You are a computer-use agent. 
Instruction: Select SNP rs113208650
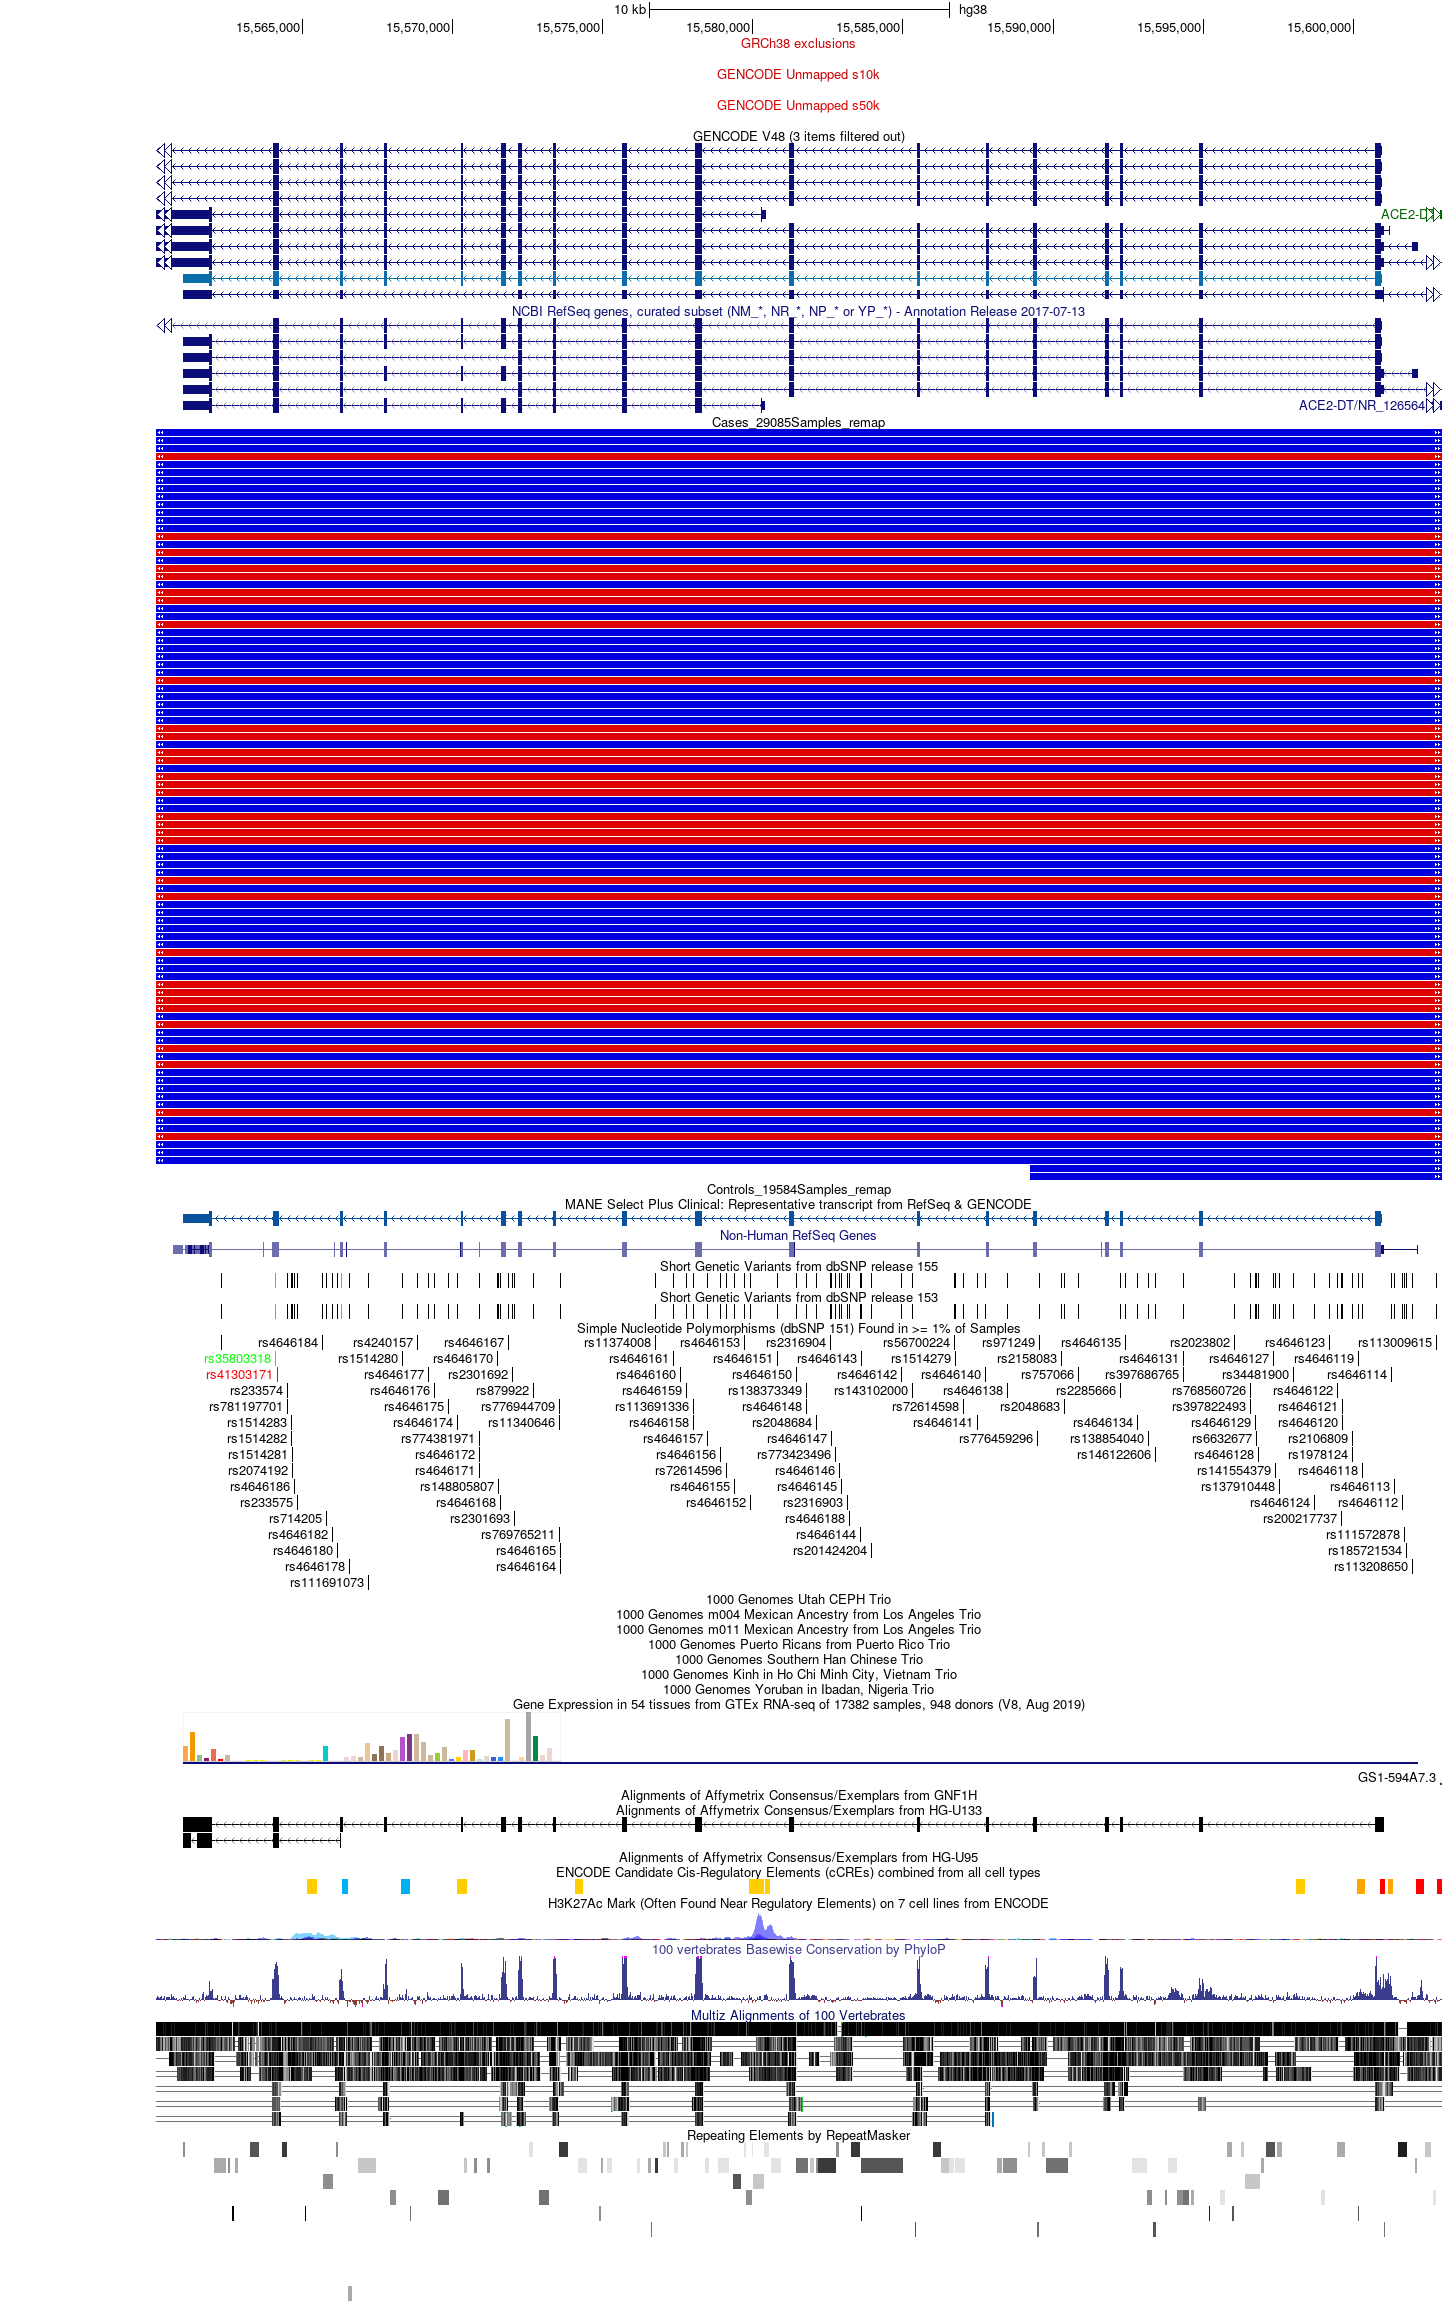coord(1371,1566)
